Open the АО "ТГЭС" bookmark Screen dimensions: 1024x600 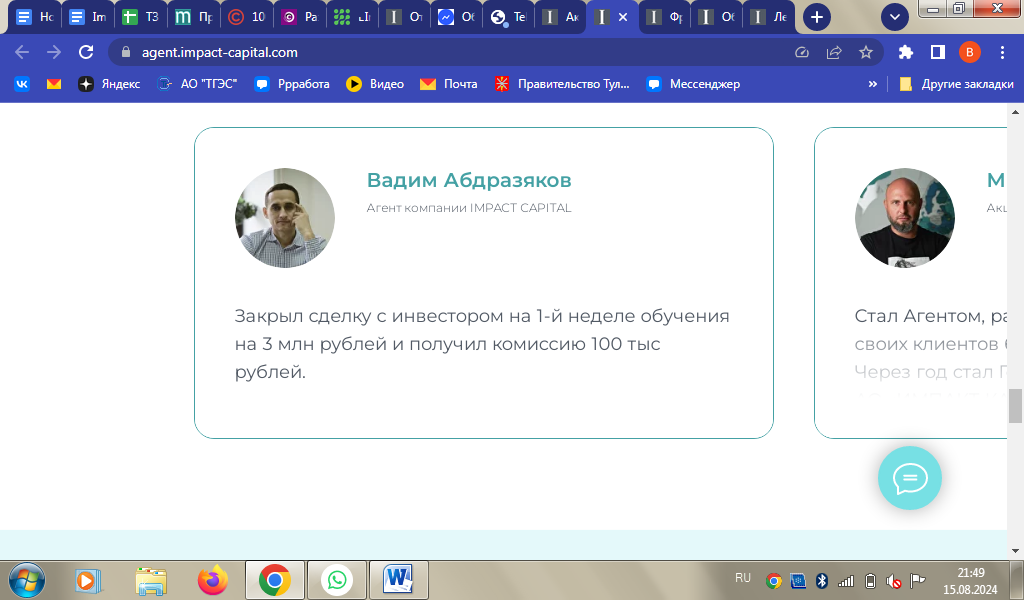(x=197, y=84)
